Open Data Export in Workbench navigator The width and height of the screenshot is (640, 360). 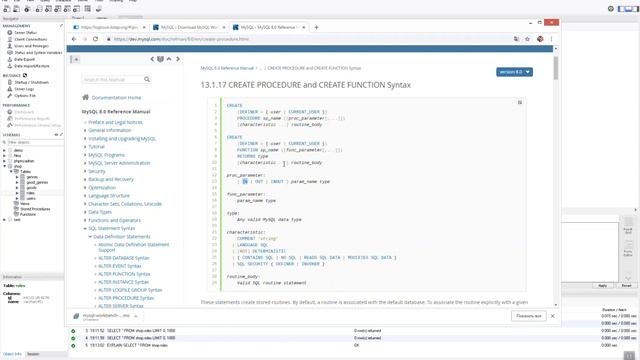(24, 59)
